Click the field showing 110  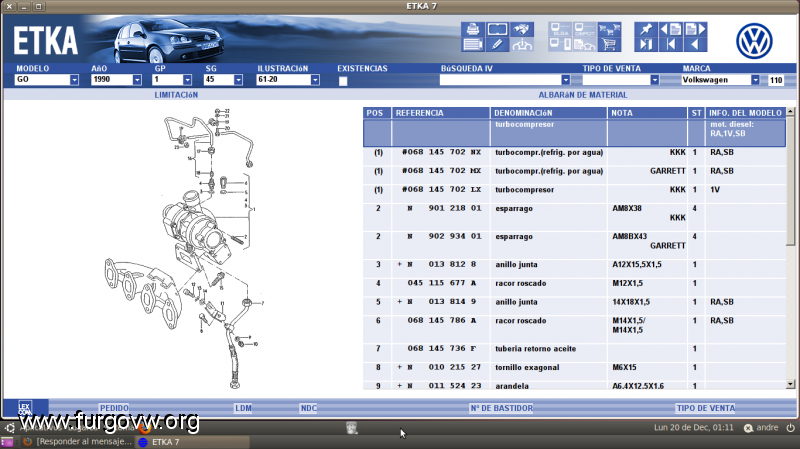point(776,80)
